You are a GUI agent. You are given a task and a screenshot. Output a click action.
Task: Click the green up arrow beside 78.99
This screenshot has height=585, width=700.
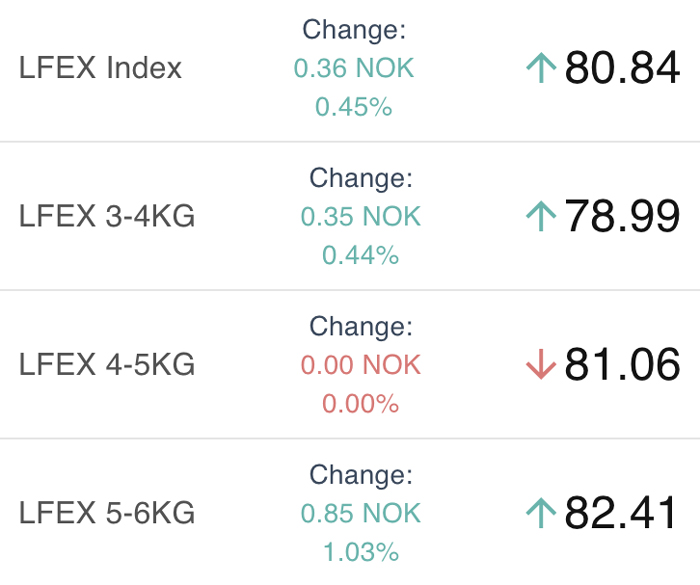click(x=541, y=216)
